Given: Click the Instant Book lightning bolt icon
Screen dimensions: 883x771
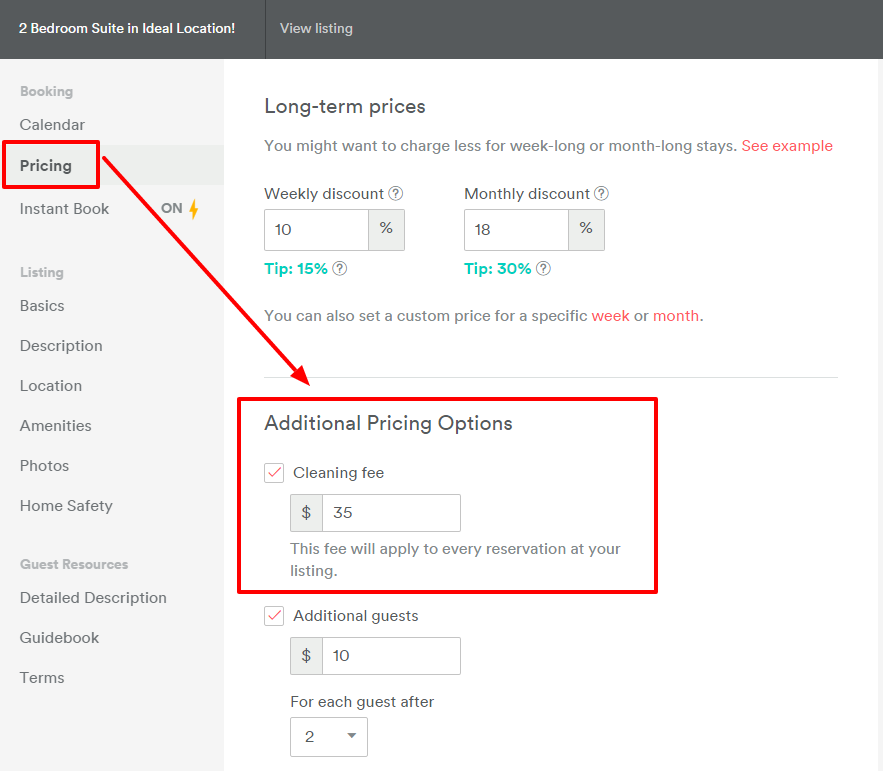Looking at the screenshot, I should [194, 209].
